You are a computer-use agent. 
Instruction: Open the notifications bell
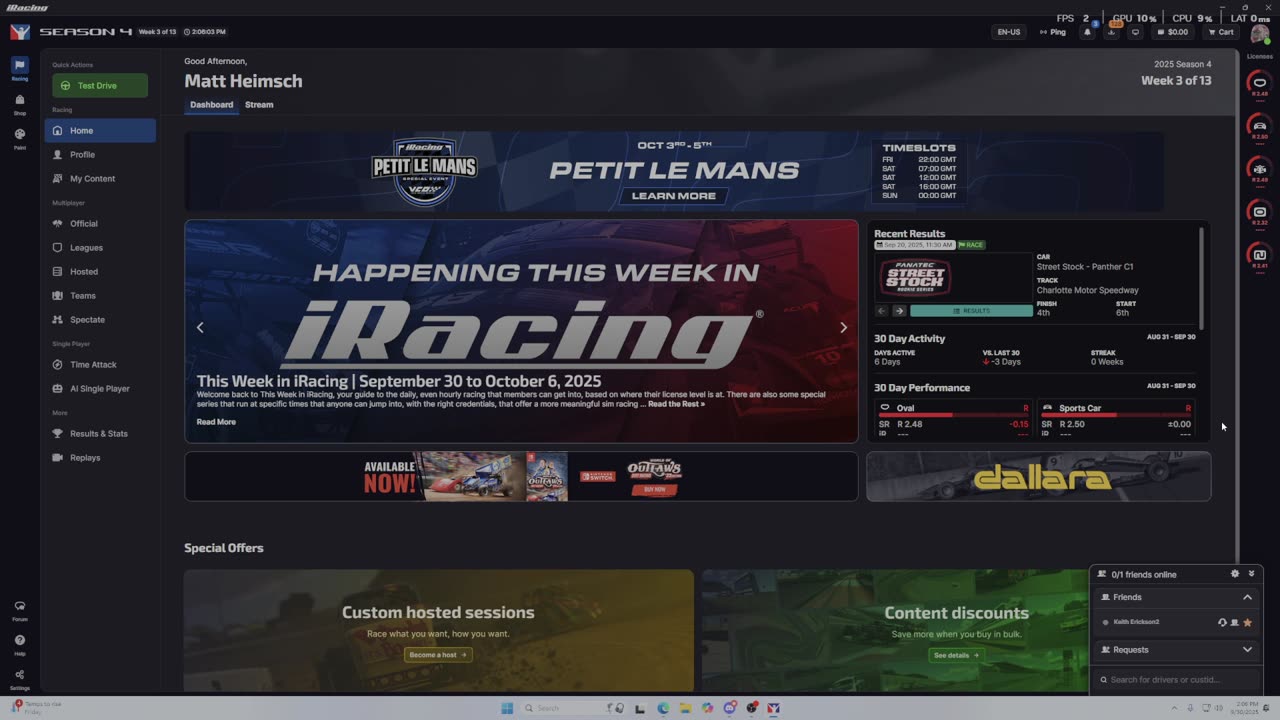point(1087,32)
